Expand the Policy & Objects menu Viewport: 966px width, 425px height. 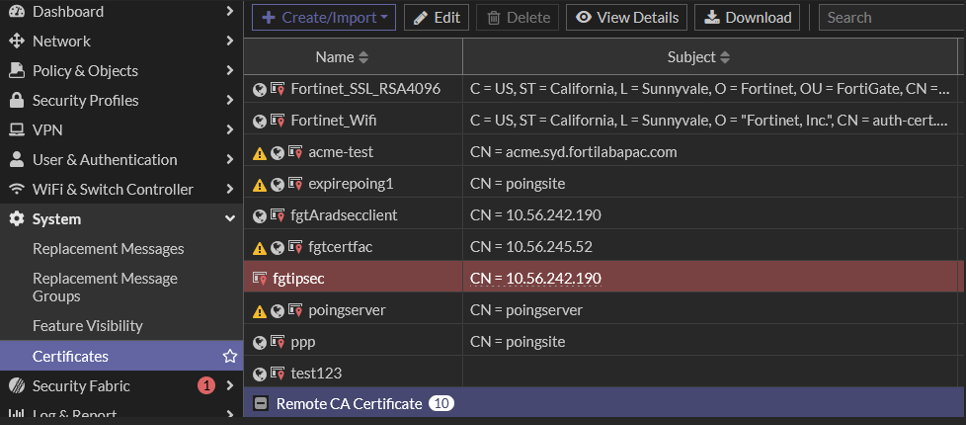point(230,71)
